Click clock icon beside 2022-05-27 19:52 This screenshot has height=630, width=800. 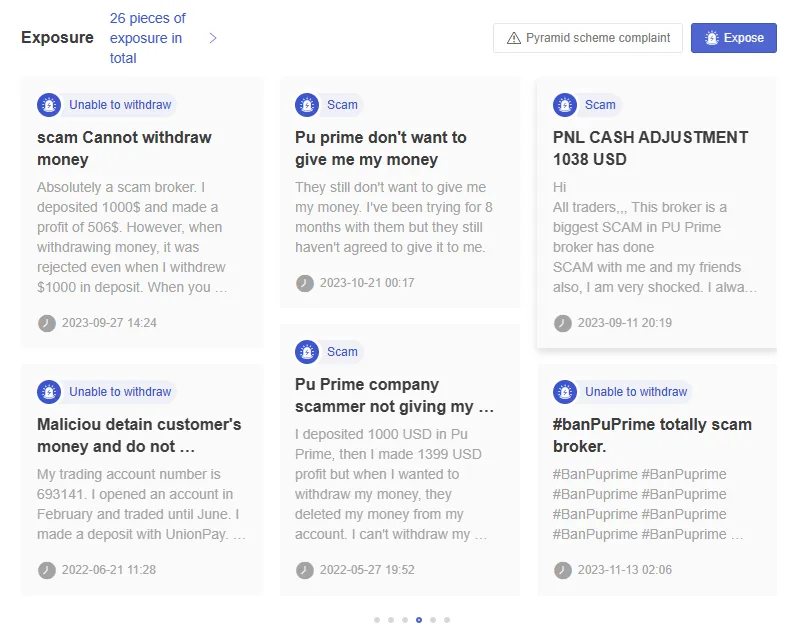(305, 570)
